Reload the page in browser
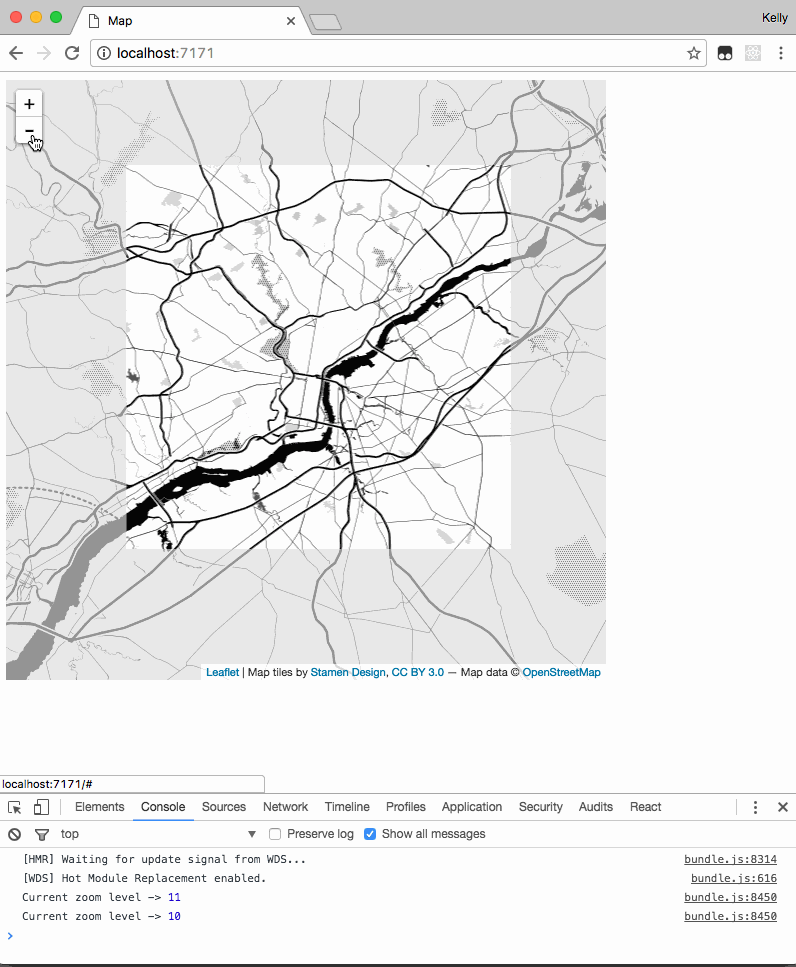 pyautogui.click(x=72, y=54)
